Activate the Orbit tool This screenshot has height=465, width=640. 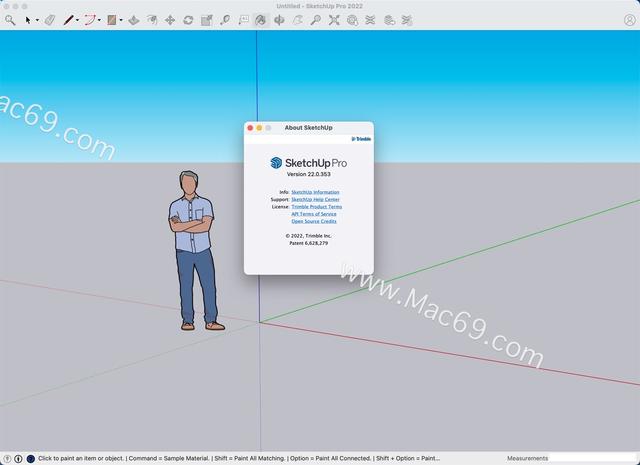click(279, 20)
